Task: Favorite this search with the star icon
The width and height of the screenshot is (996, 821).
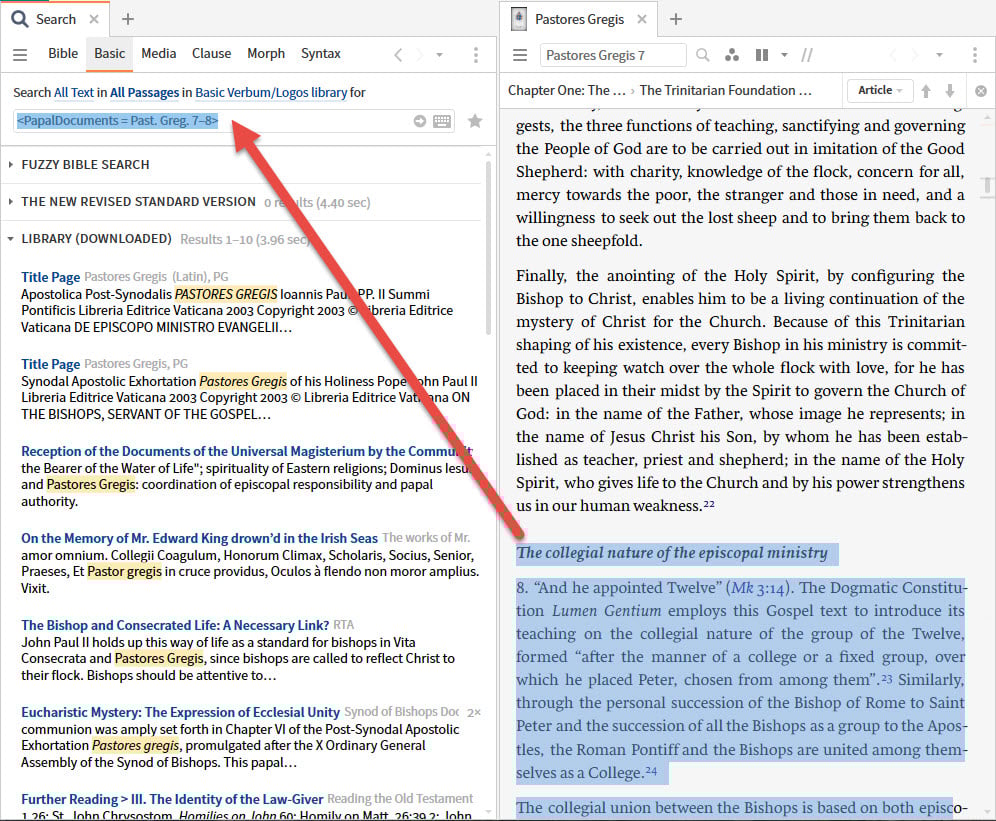Action: [474, 121]
